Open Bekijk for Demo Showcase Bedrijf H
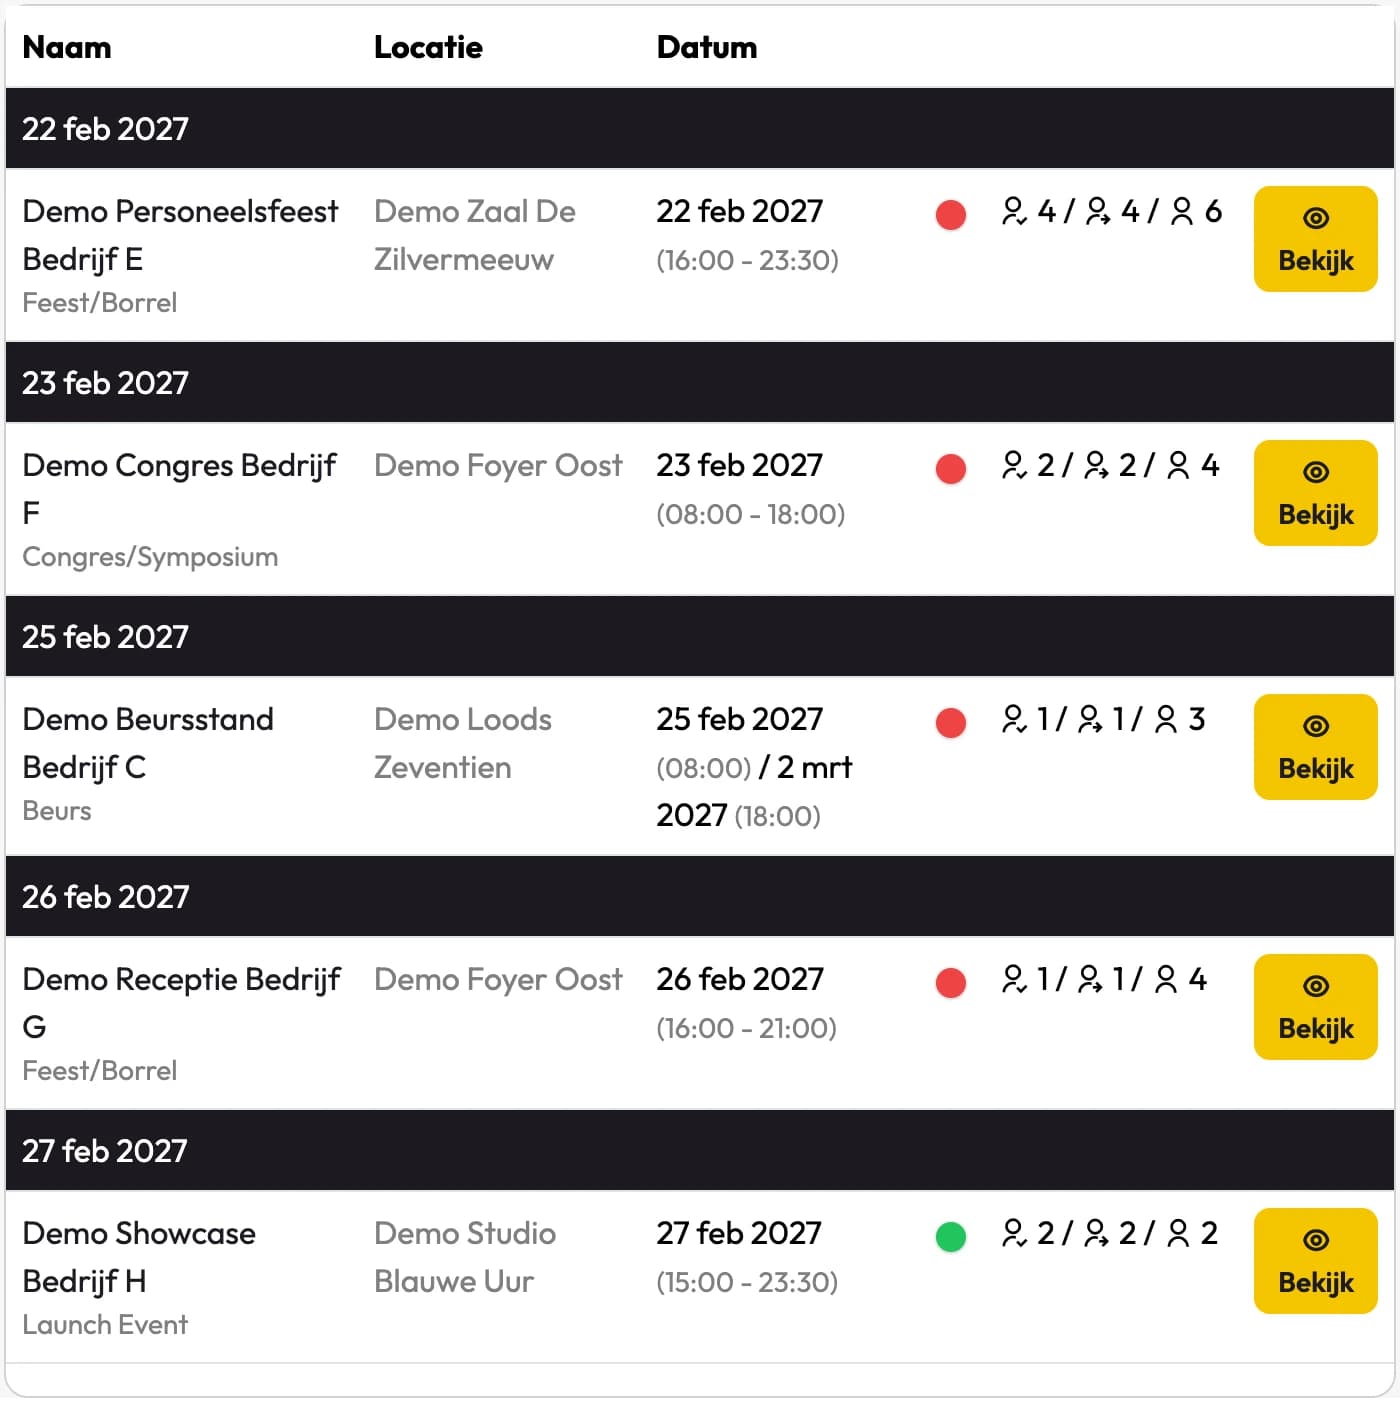This screenshot has width=1400, height=1402. tap(1315, 1261)
